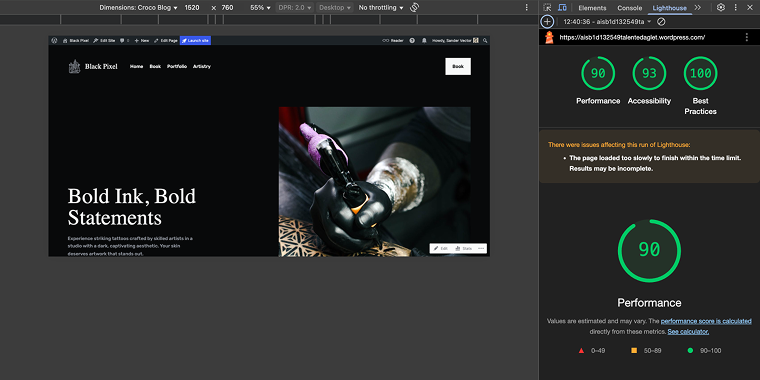
Task: Open device toolbar more options menu
Action: pyautogui.click(x=527, y=8)
